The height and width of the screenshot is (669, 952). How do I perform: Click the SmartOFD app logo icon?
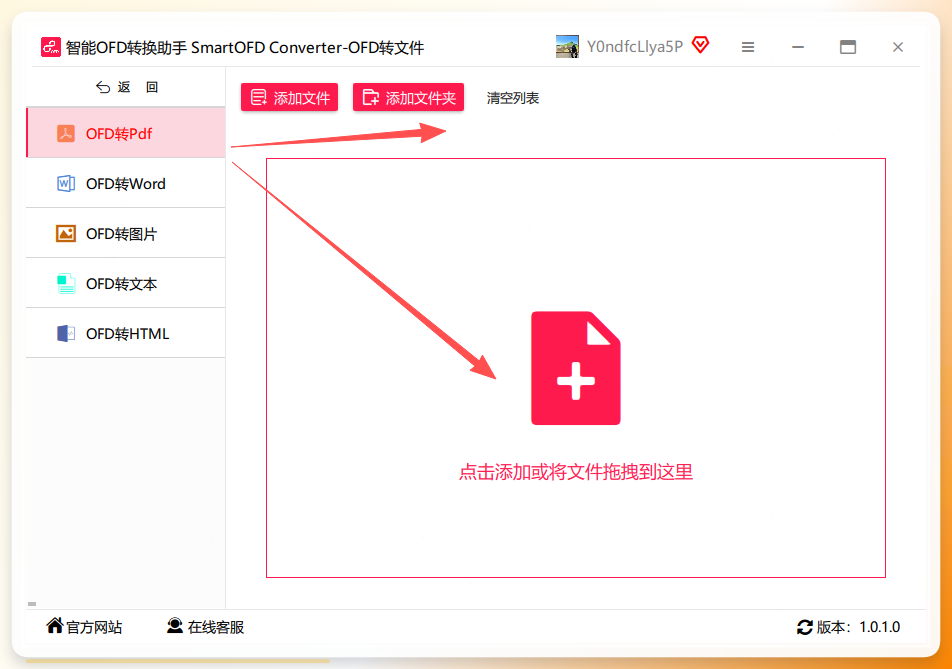(51, 47)
